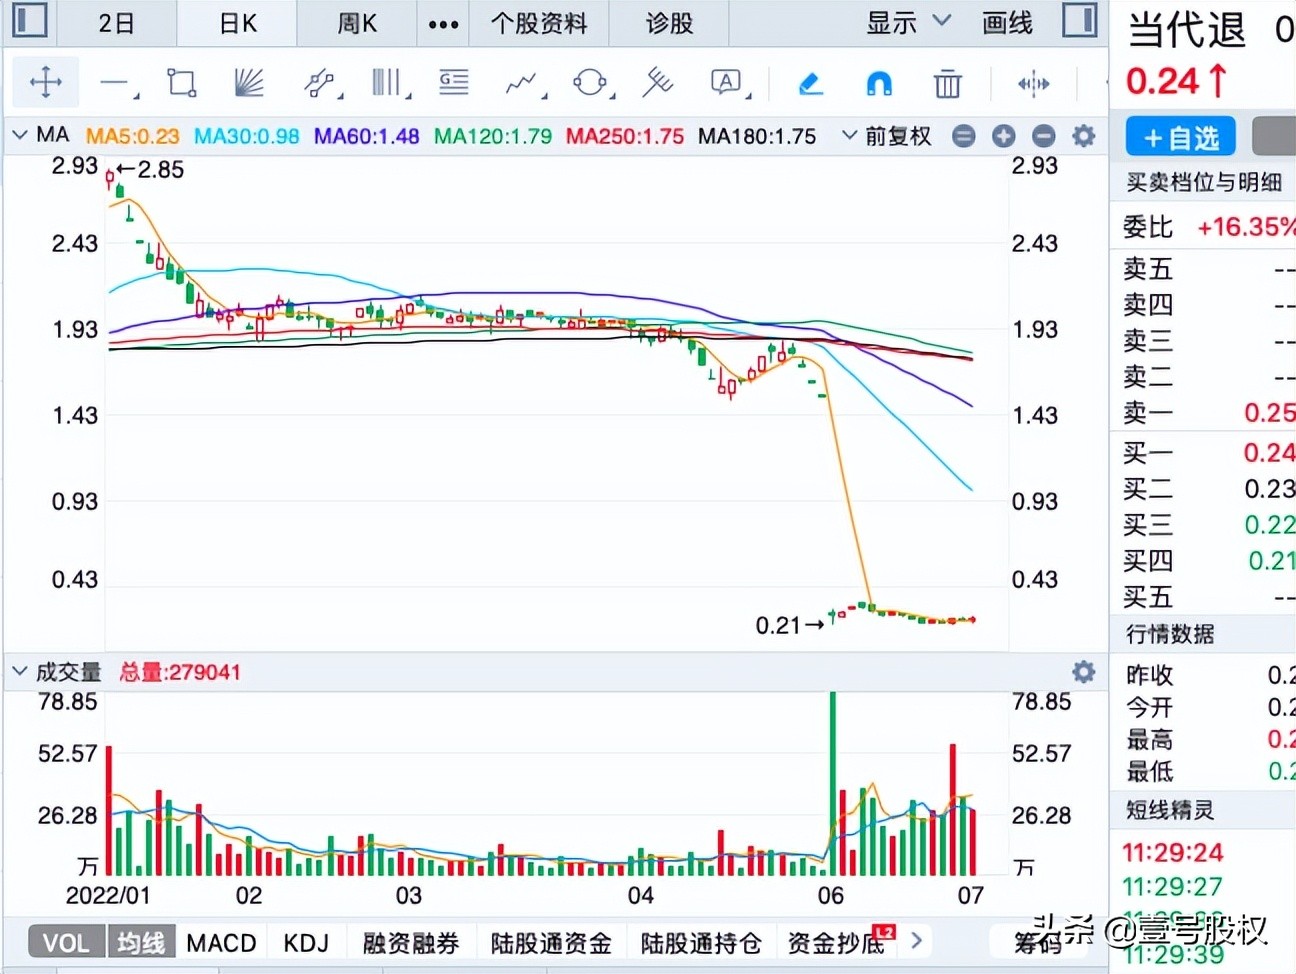The height and width of the screenshot is (974, 1296).
Task: Pick the rectangle shape drawing tool
Action: tap(181, 83)
